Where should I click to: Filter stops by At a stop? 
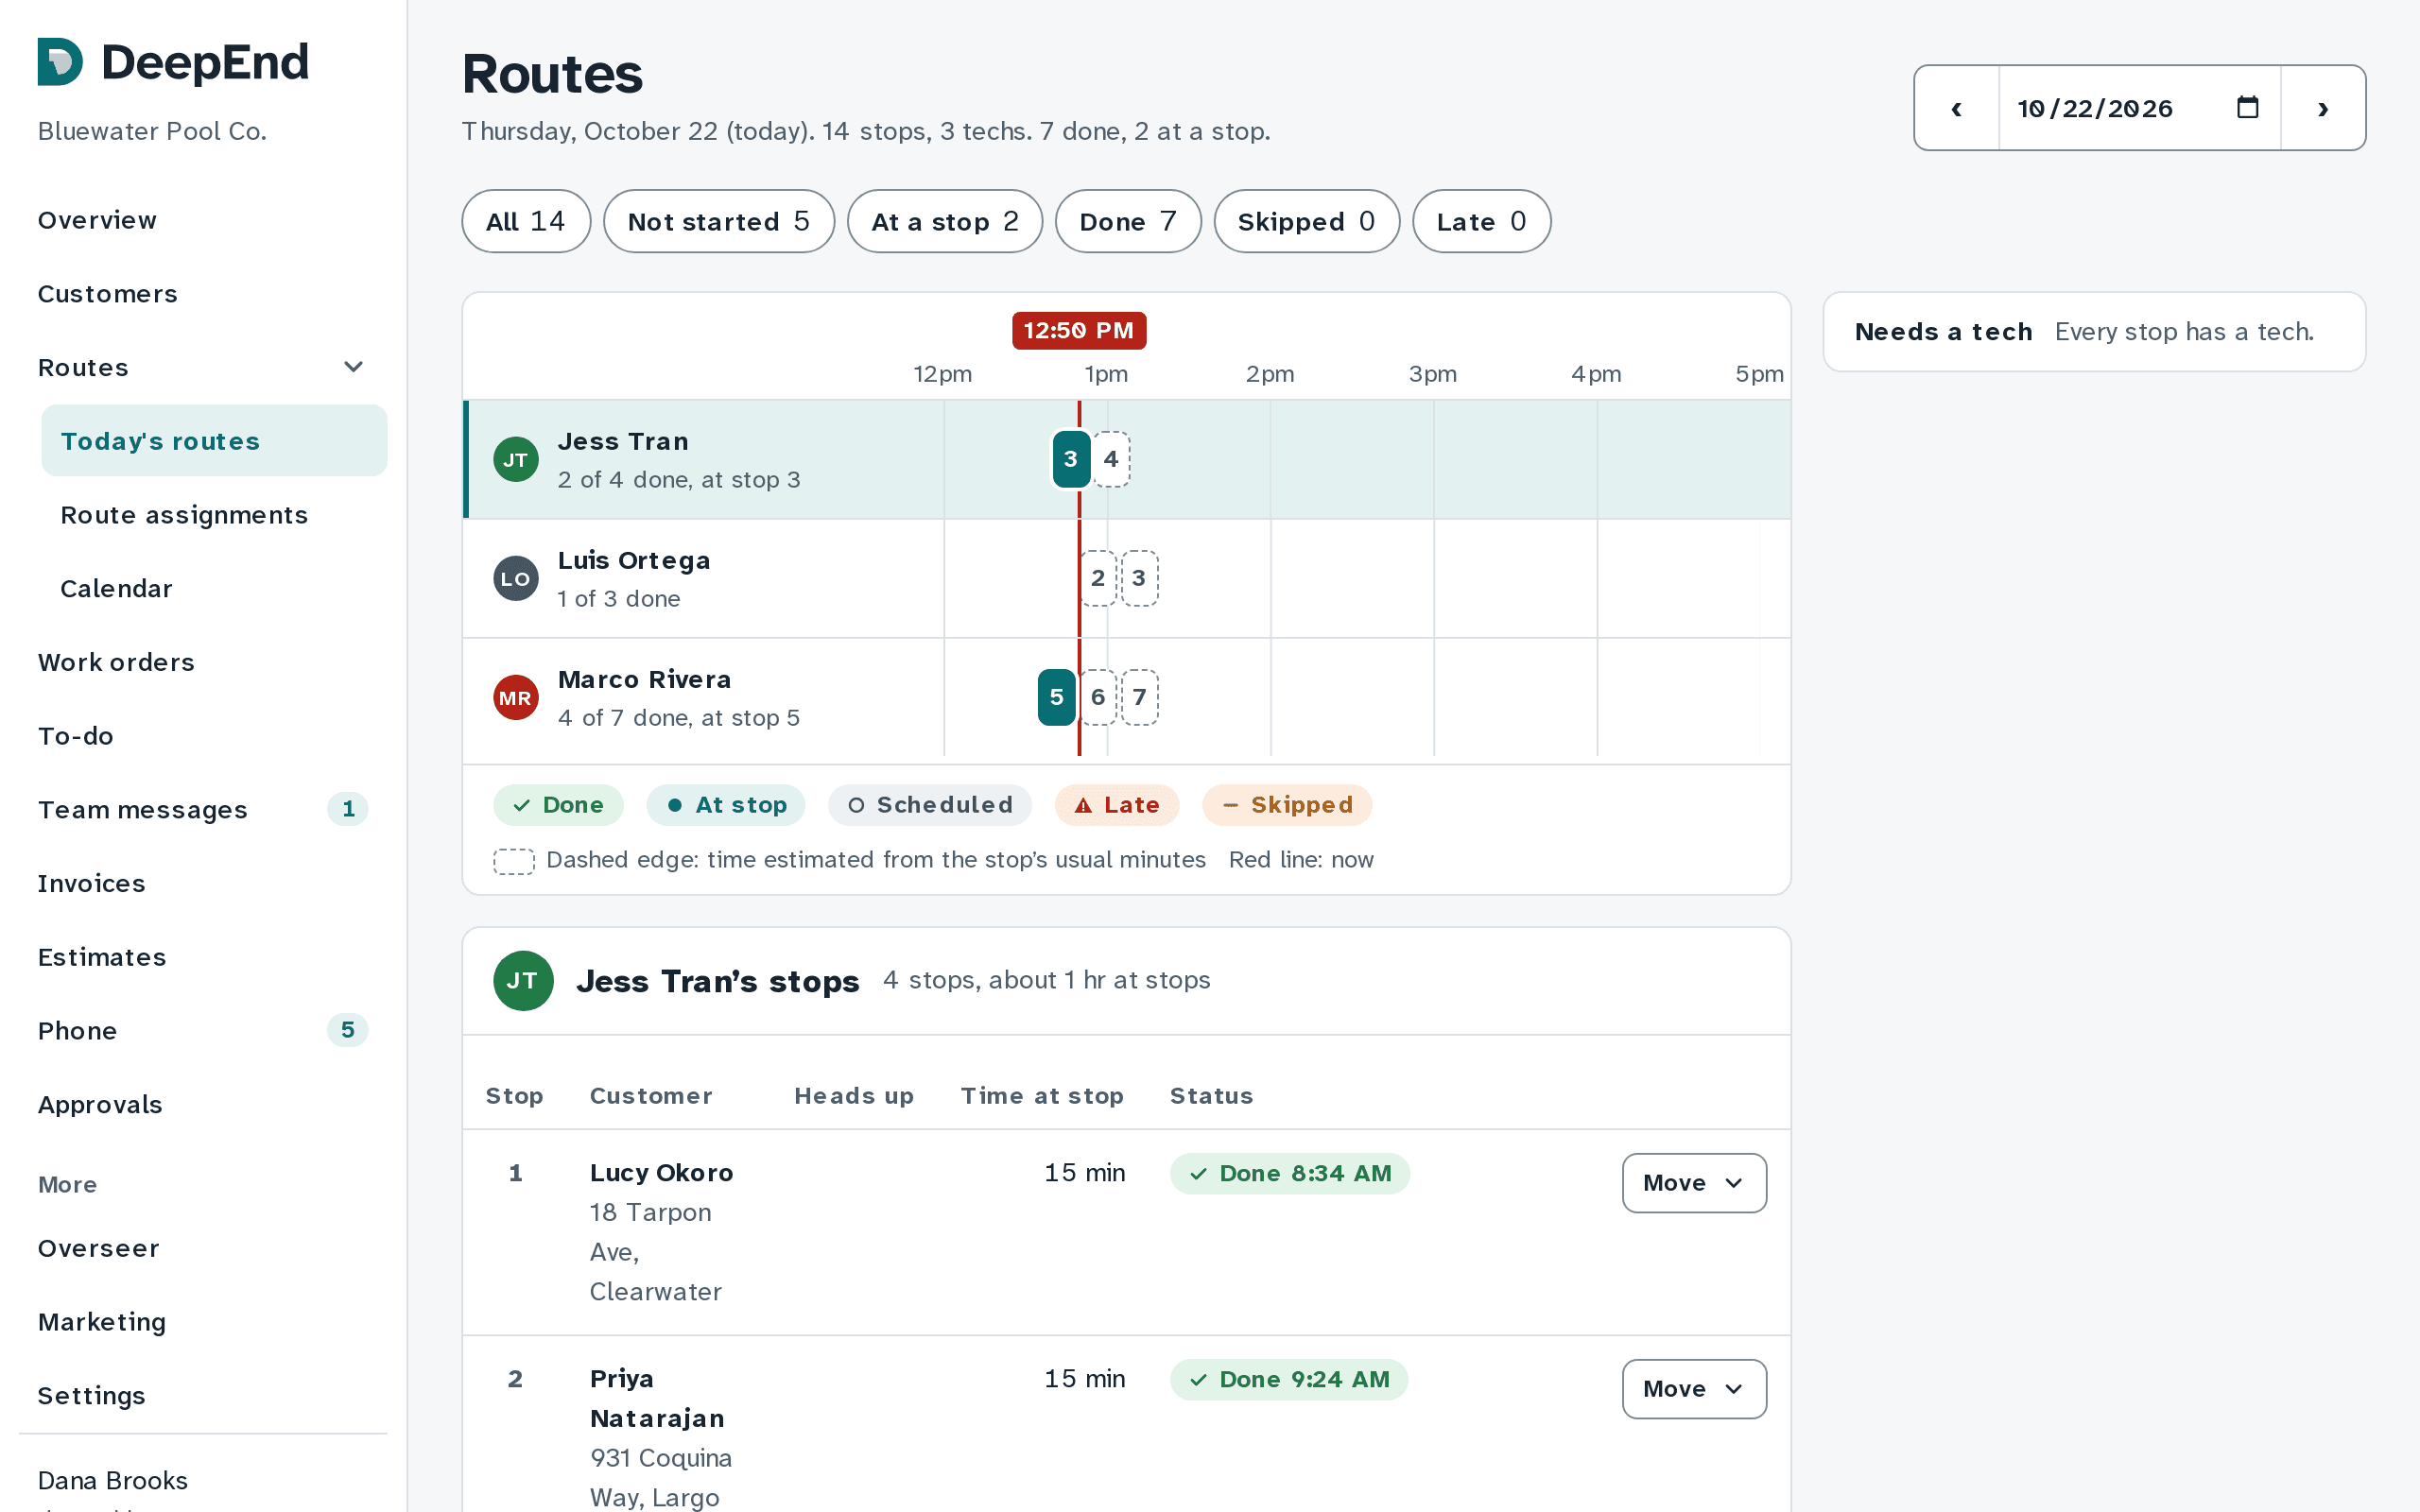click(945, 221)
